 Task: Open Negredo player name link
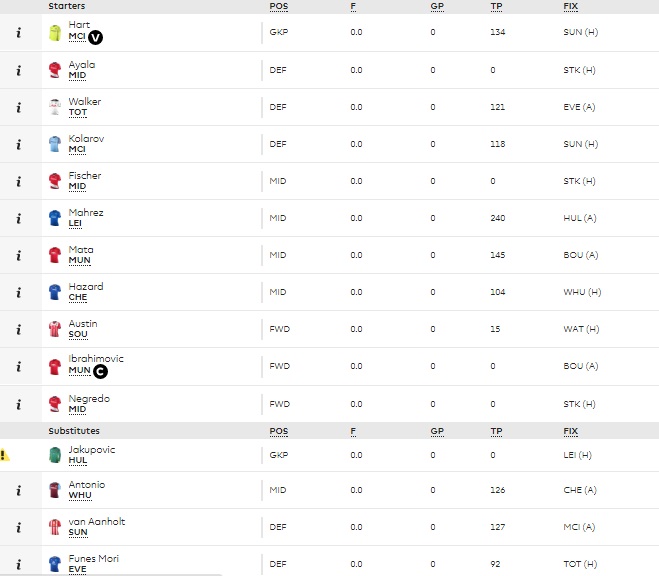pos(89,398)
